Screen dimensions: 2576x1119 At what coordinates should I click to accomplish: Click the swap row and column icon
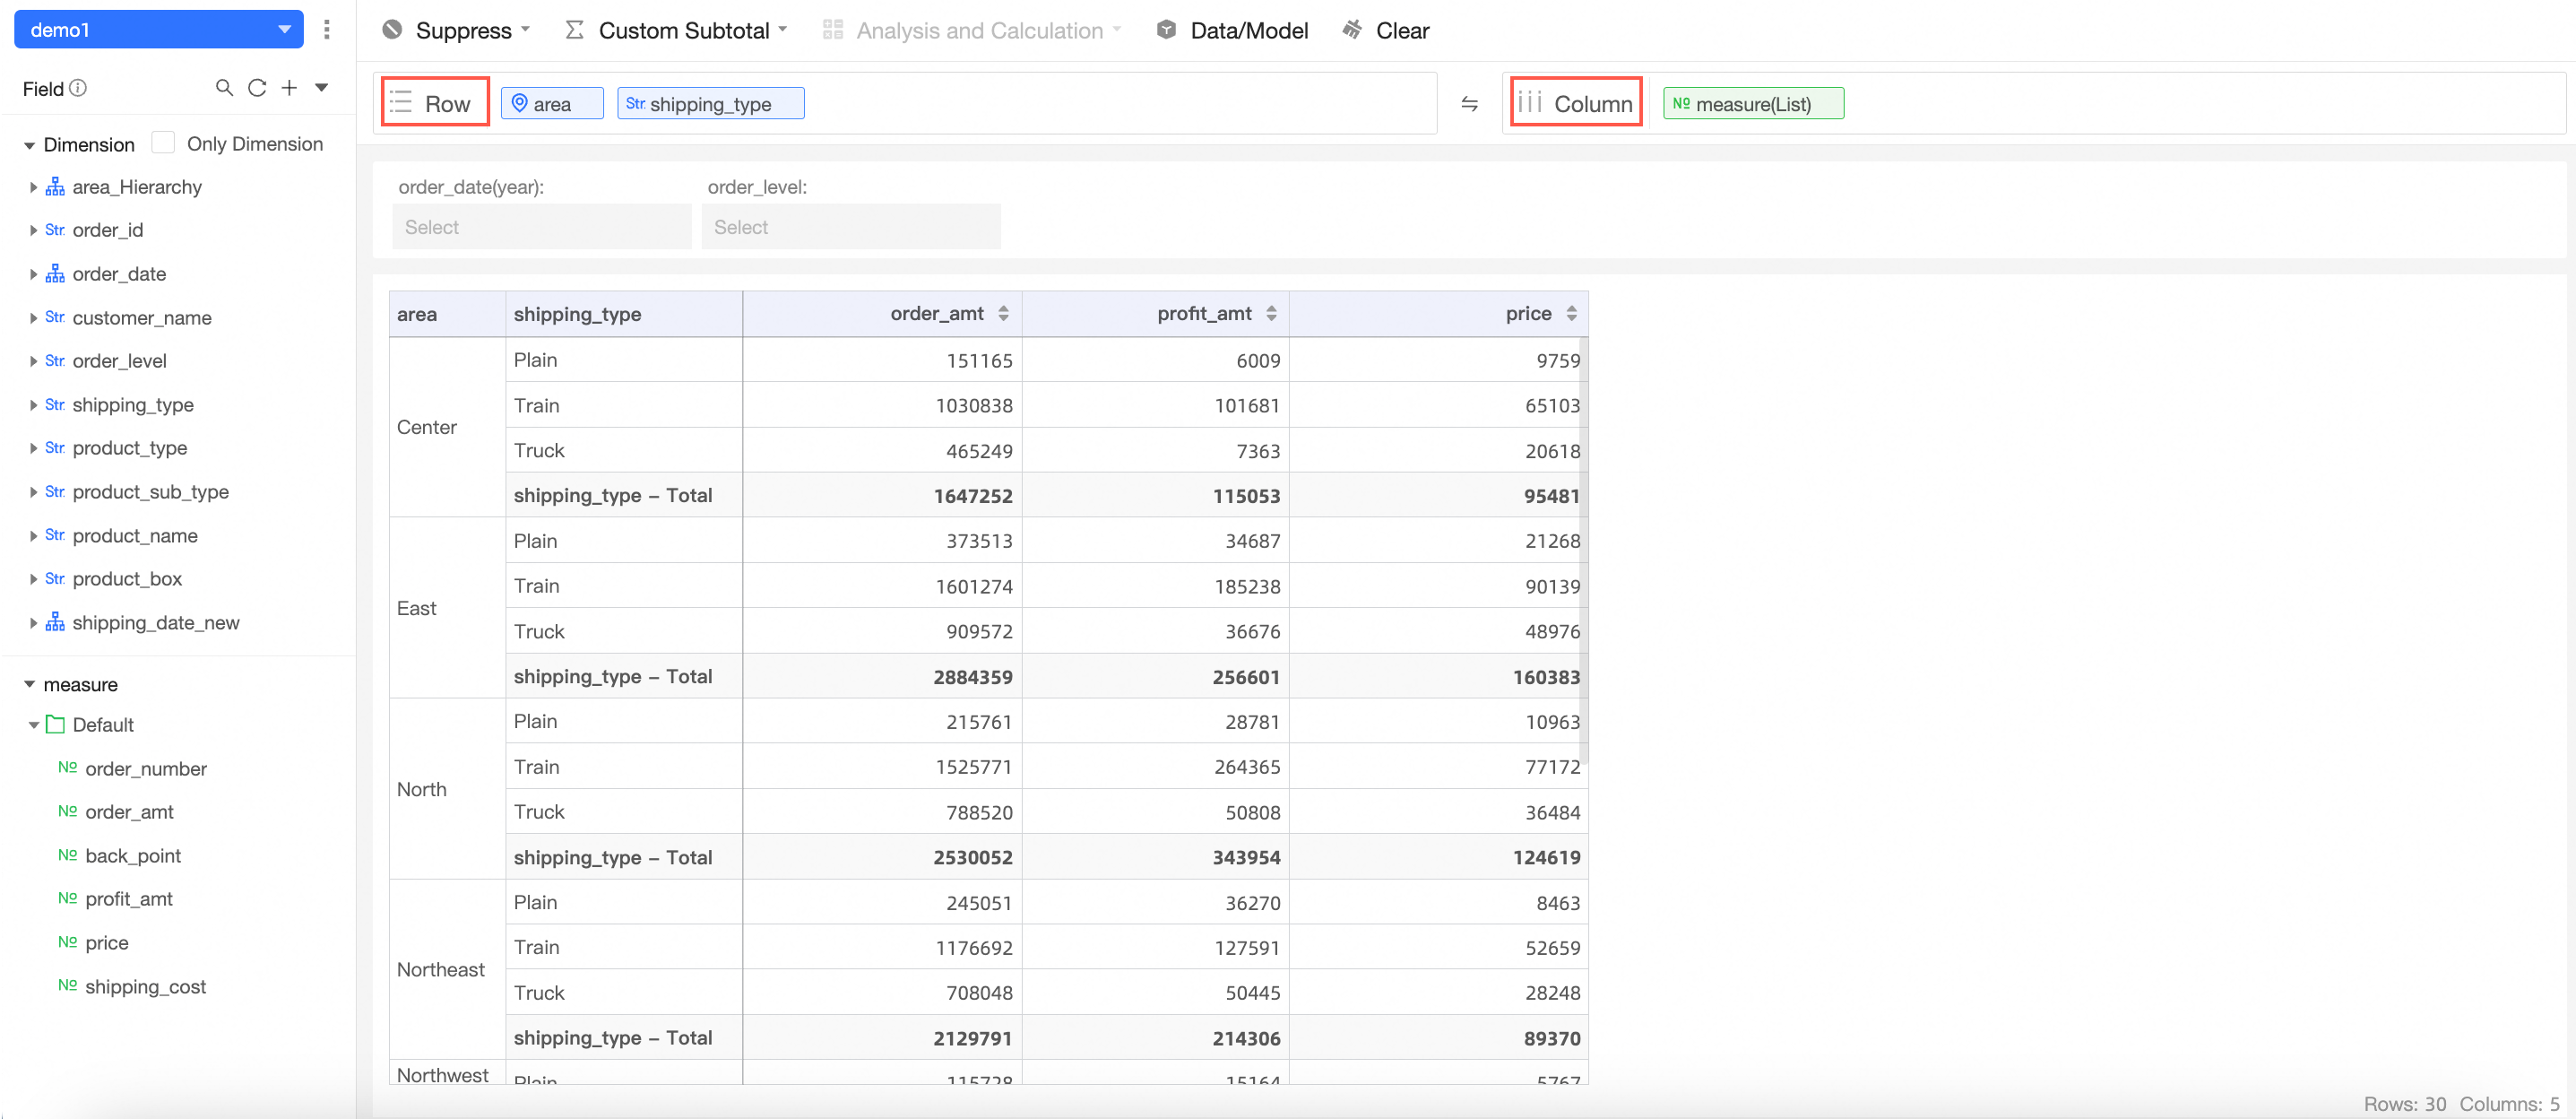point(1469,104)
